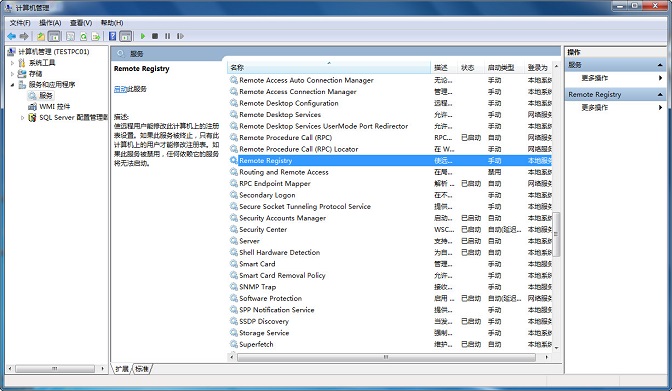
Task: Click the Refresh toolbar icon
Action: click(83, 36)
